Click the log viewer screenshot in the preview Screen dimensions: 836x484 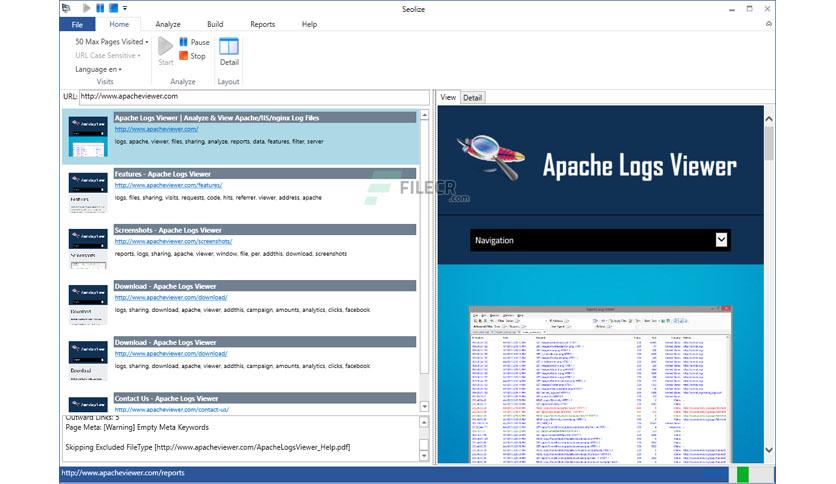pos(600,384)
